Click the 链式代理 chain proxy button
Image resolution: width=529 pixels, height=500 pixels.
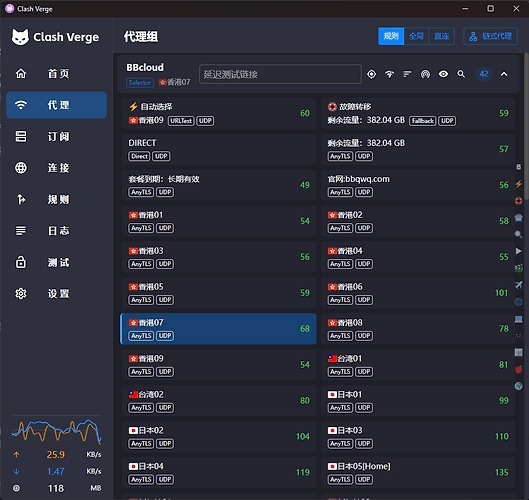[491, 36]
